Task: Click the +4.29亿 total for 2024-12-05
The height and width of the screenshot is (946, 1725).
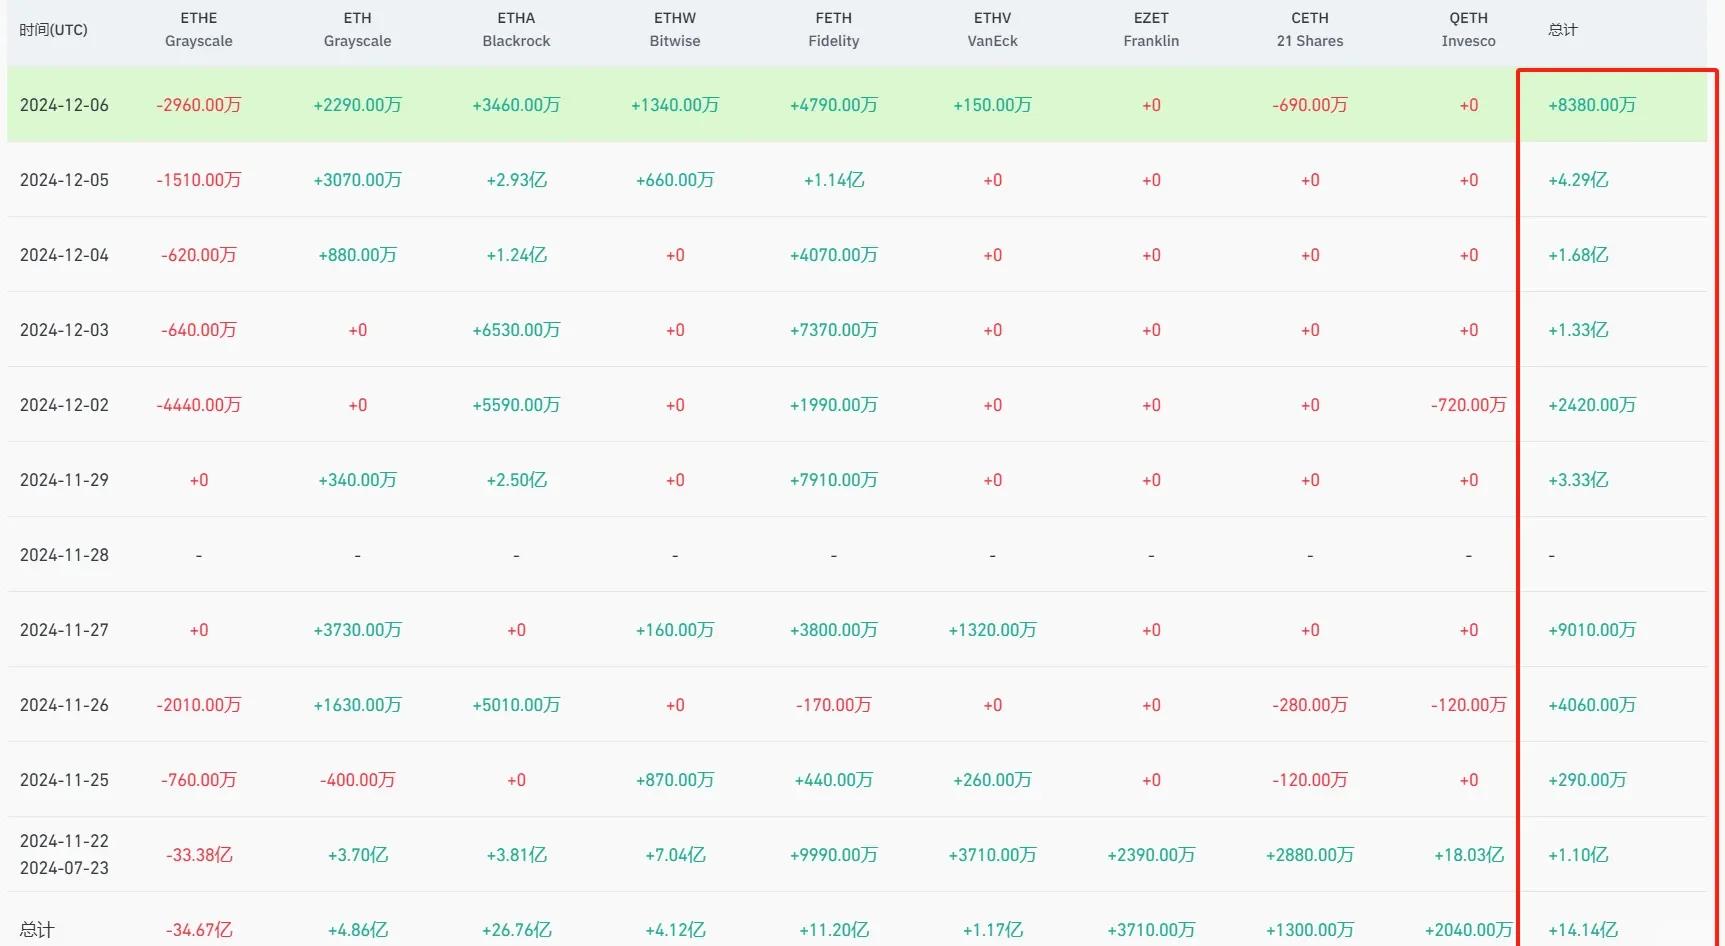Action: coord(1578,180)
